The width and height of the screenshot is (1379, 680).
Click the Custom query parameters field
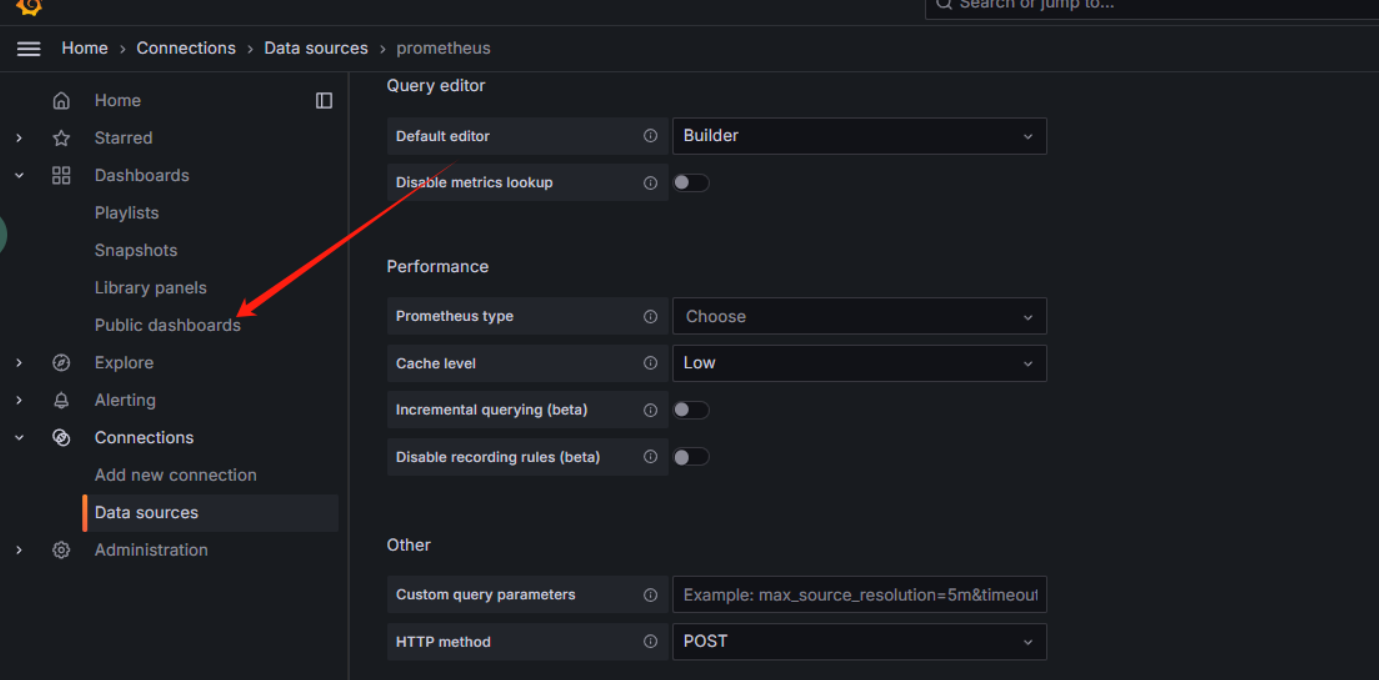click(858, 595)
